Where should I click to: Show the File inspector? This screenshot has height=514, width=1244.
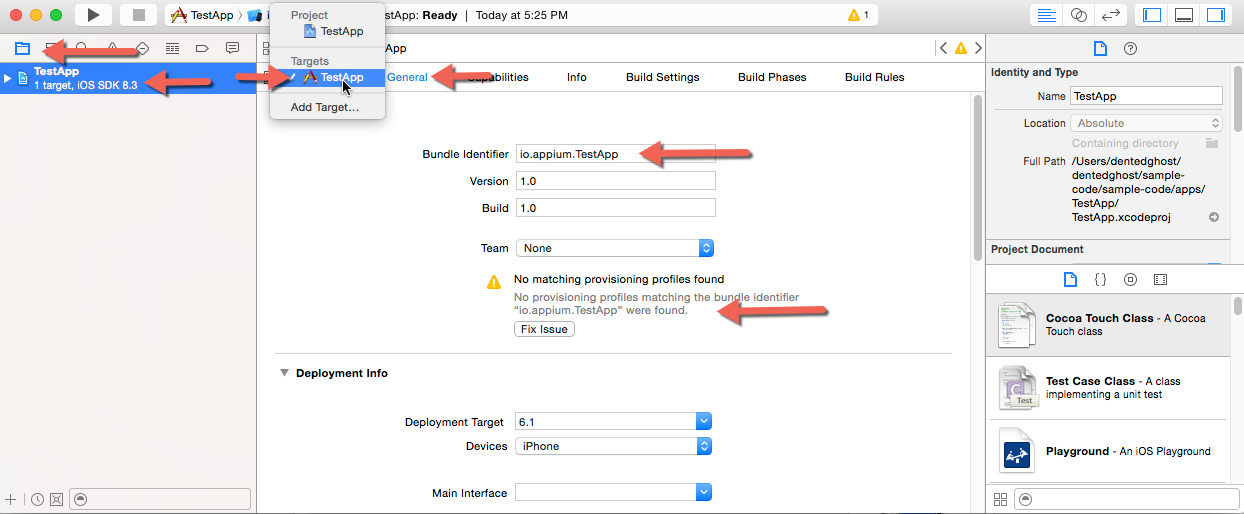1100,48
